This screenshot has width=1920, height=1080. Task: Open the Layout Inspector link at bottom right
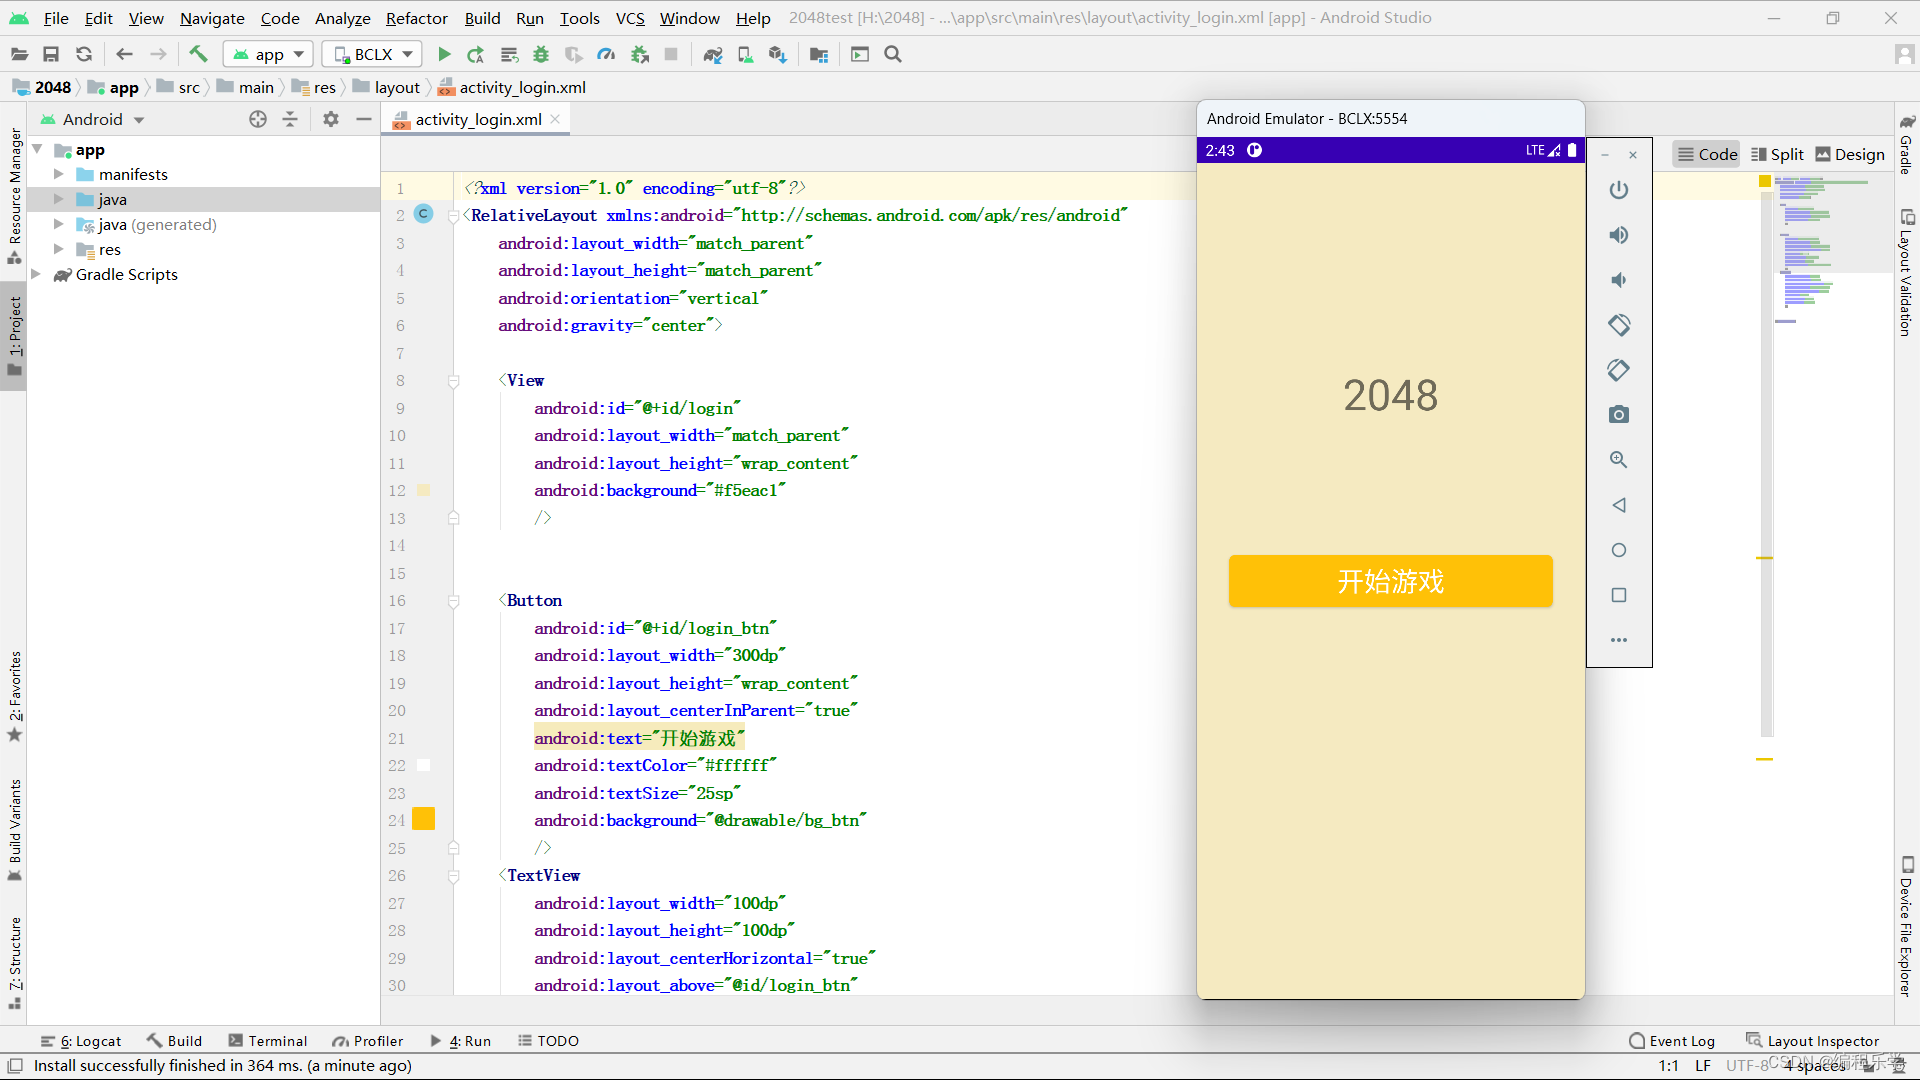pyautogui.click(x=1823, y=1040)
